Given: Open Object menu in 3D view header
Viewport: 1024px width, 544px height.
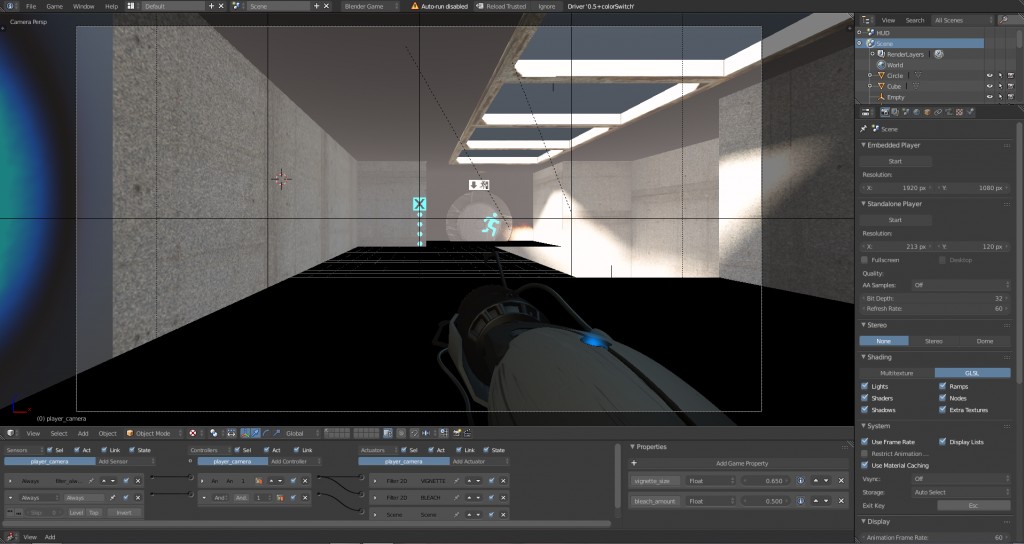Looking at the screenshot, I should tap(107, 433).
